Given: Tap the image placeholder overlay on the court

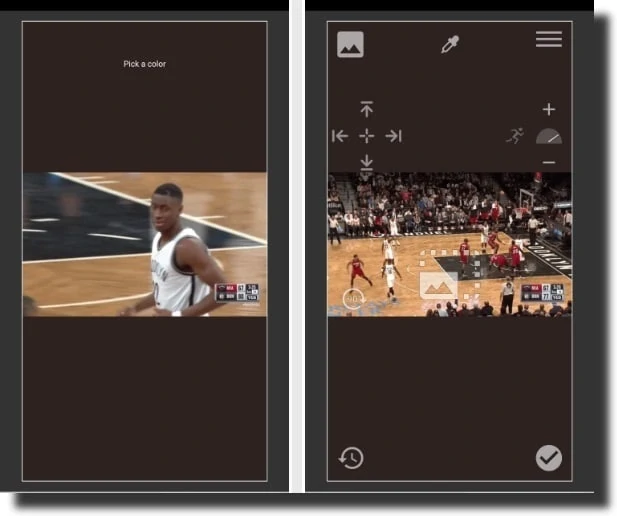Looking at the screenshot, I should [439, 285].
